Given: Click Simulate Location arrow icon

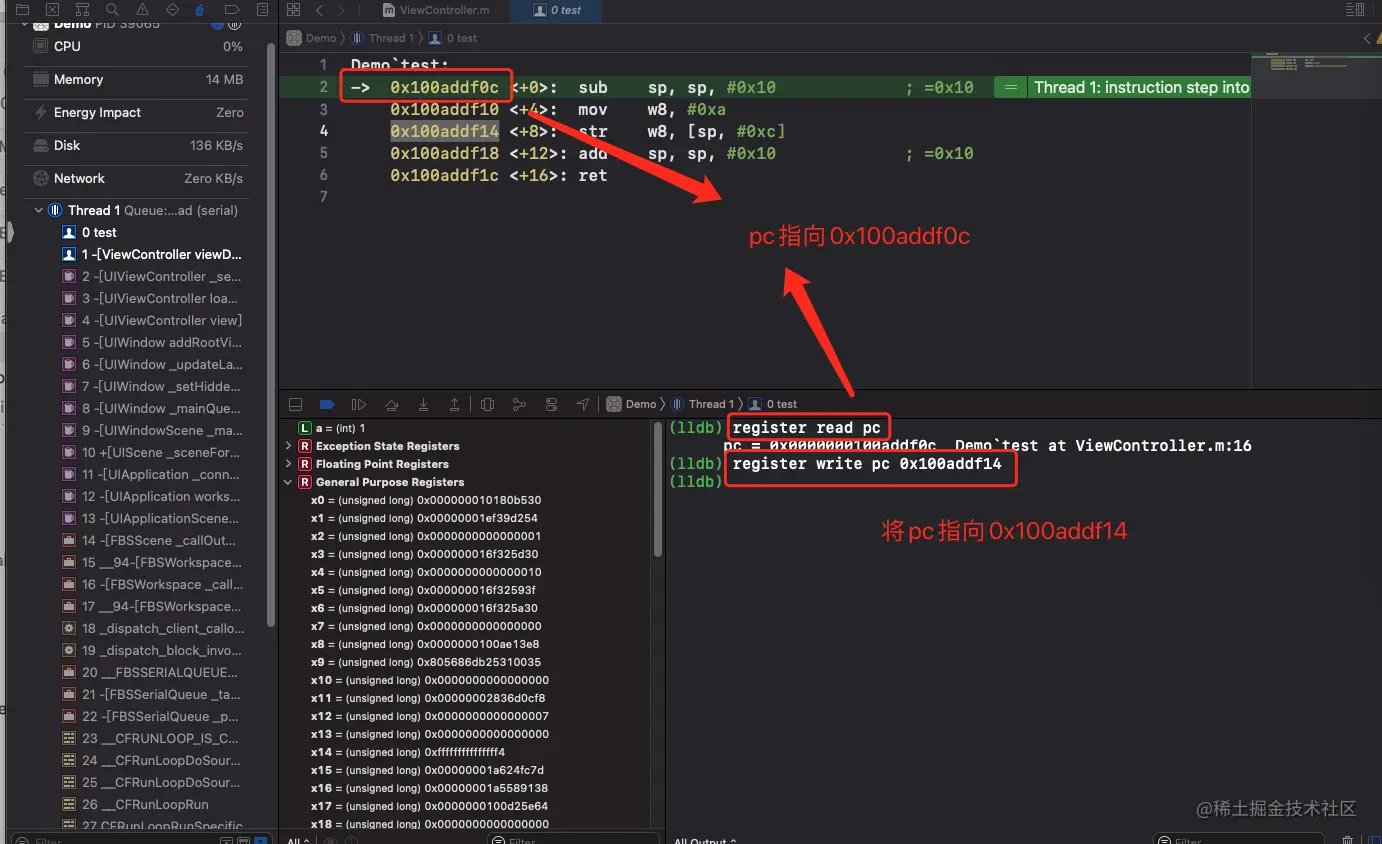Looking at the screenshot, I should (583, 404).
